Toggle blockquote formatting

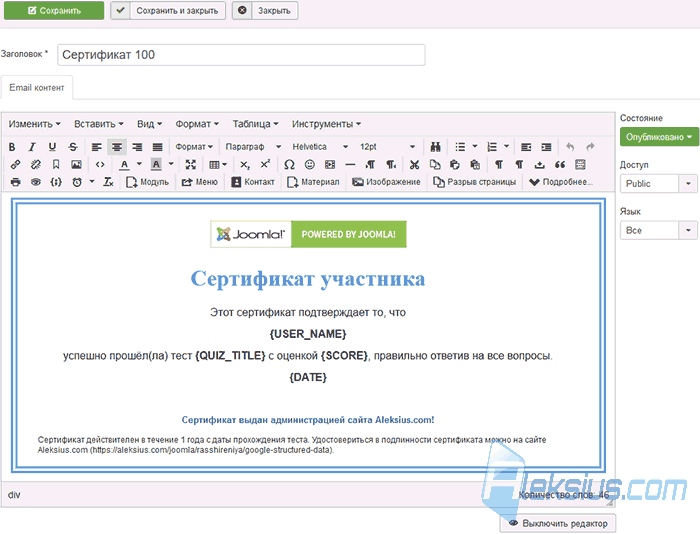(560, 165)
